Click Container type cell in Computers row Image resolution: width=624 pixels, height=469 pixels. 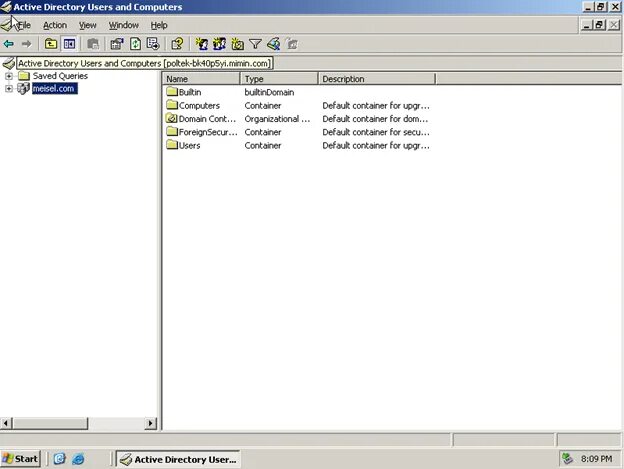coord(263,106)
